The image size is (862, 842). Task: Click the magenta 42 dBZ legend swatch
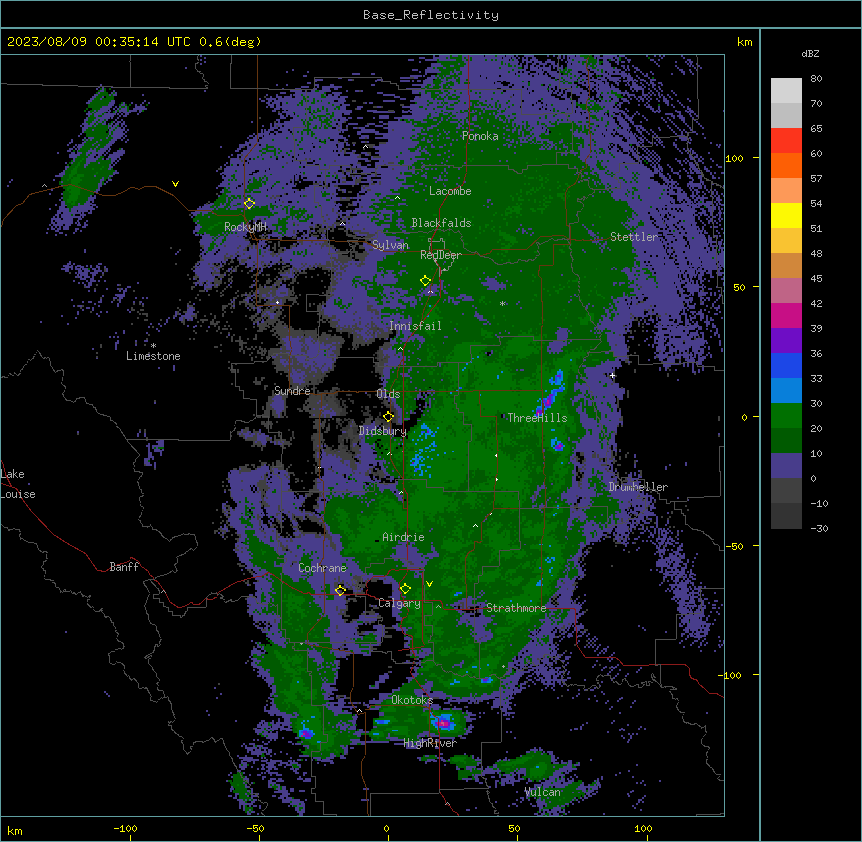coord(786,315)
